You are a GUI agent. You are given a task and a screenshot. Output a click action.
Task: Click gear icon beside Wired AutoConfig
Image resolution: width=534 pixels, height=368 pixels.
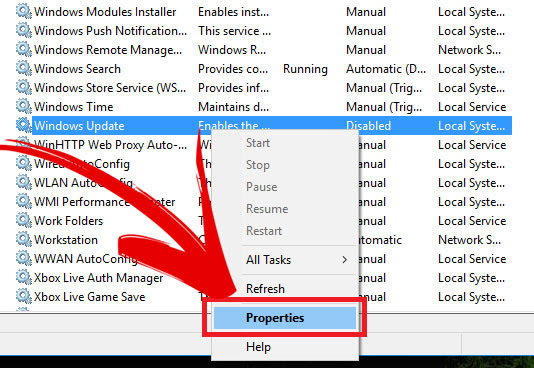pyautogui.click(x=23, y=164)
